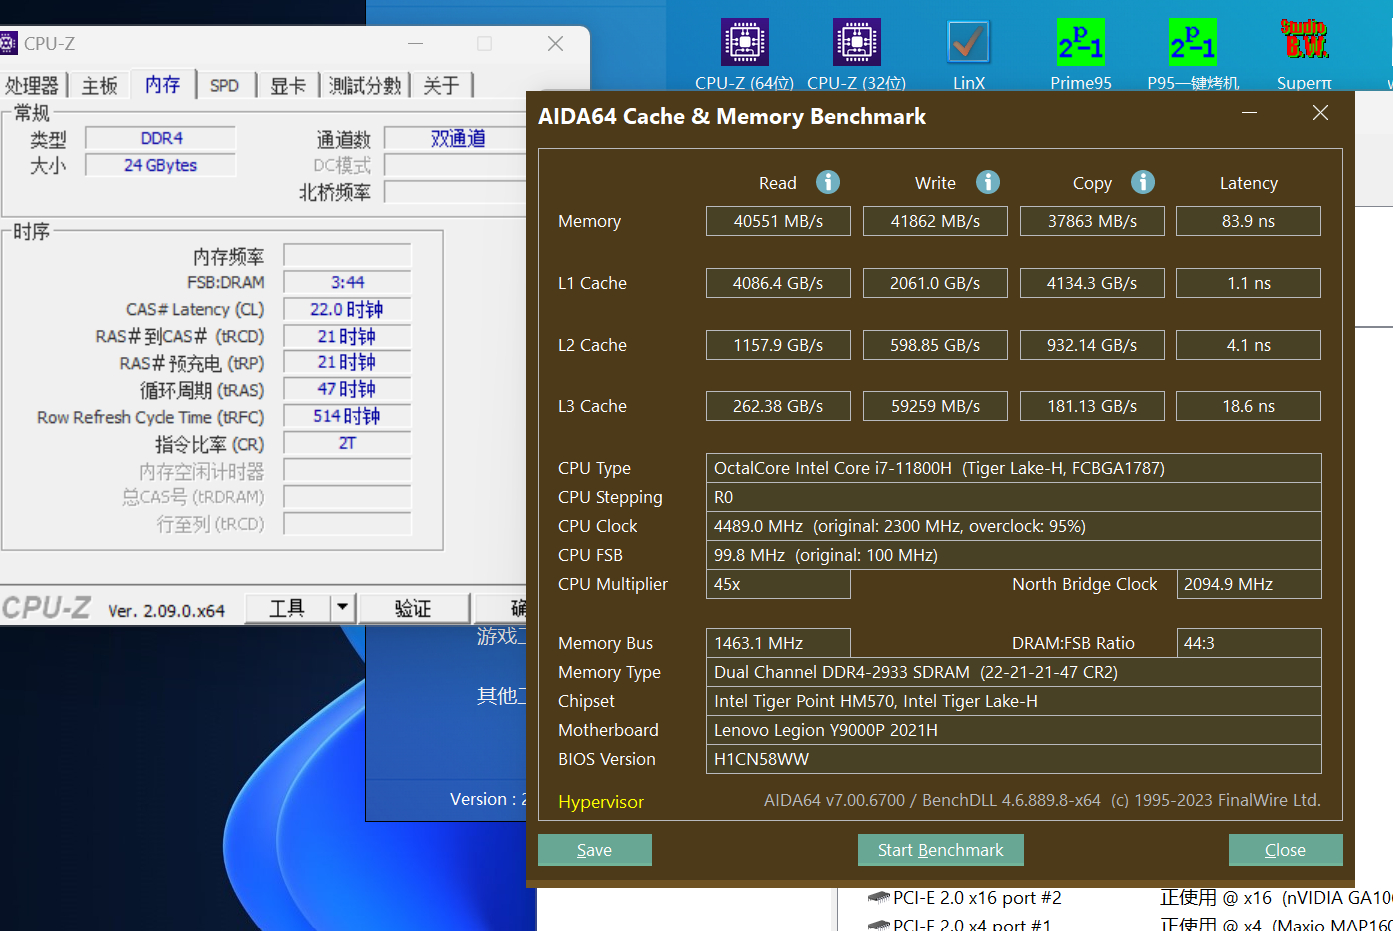Click the Memory Type DDR4-2933 field

pos(1013,672)
